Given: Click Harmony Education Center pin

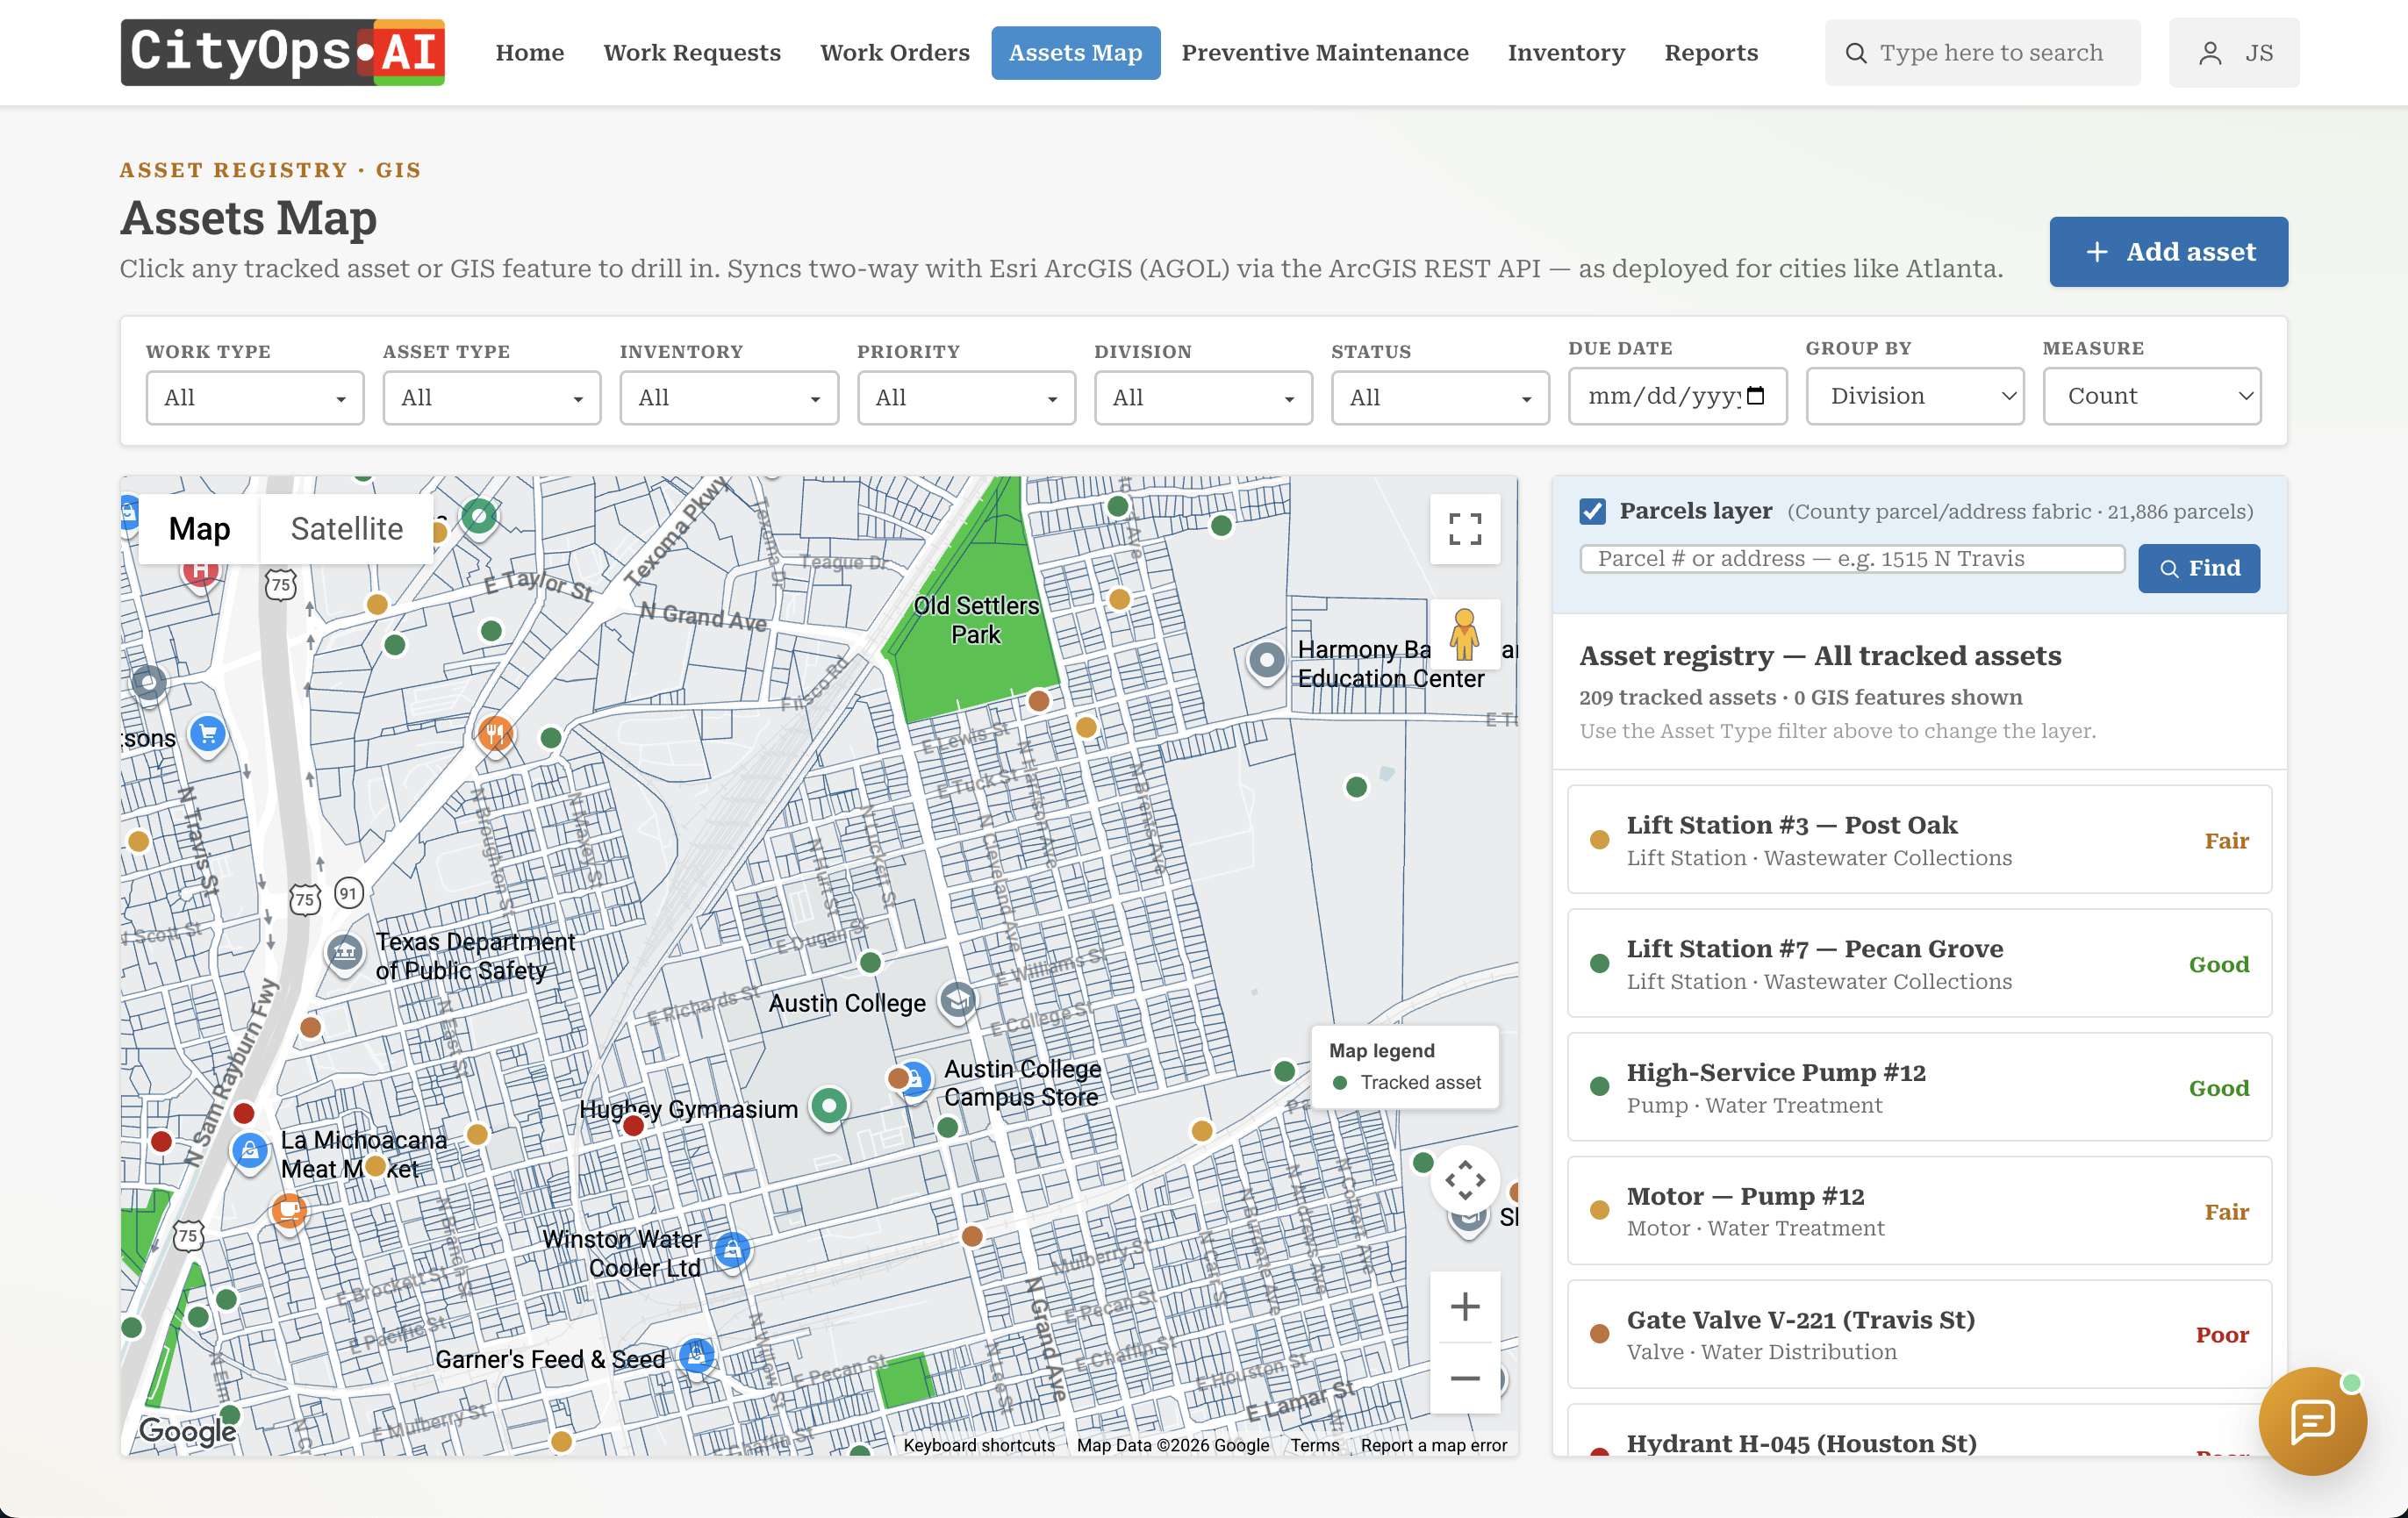Looking at the screenshot, I should 1267,661.
